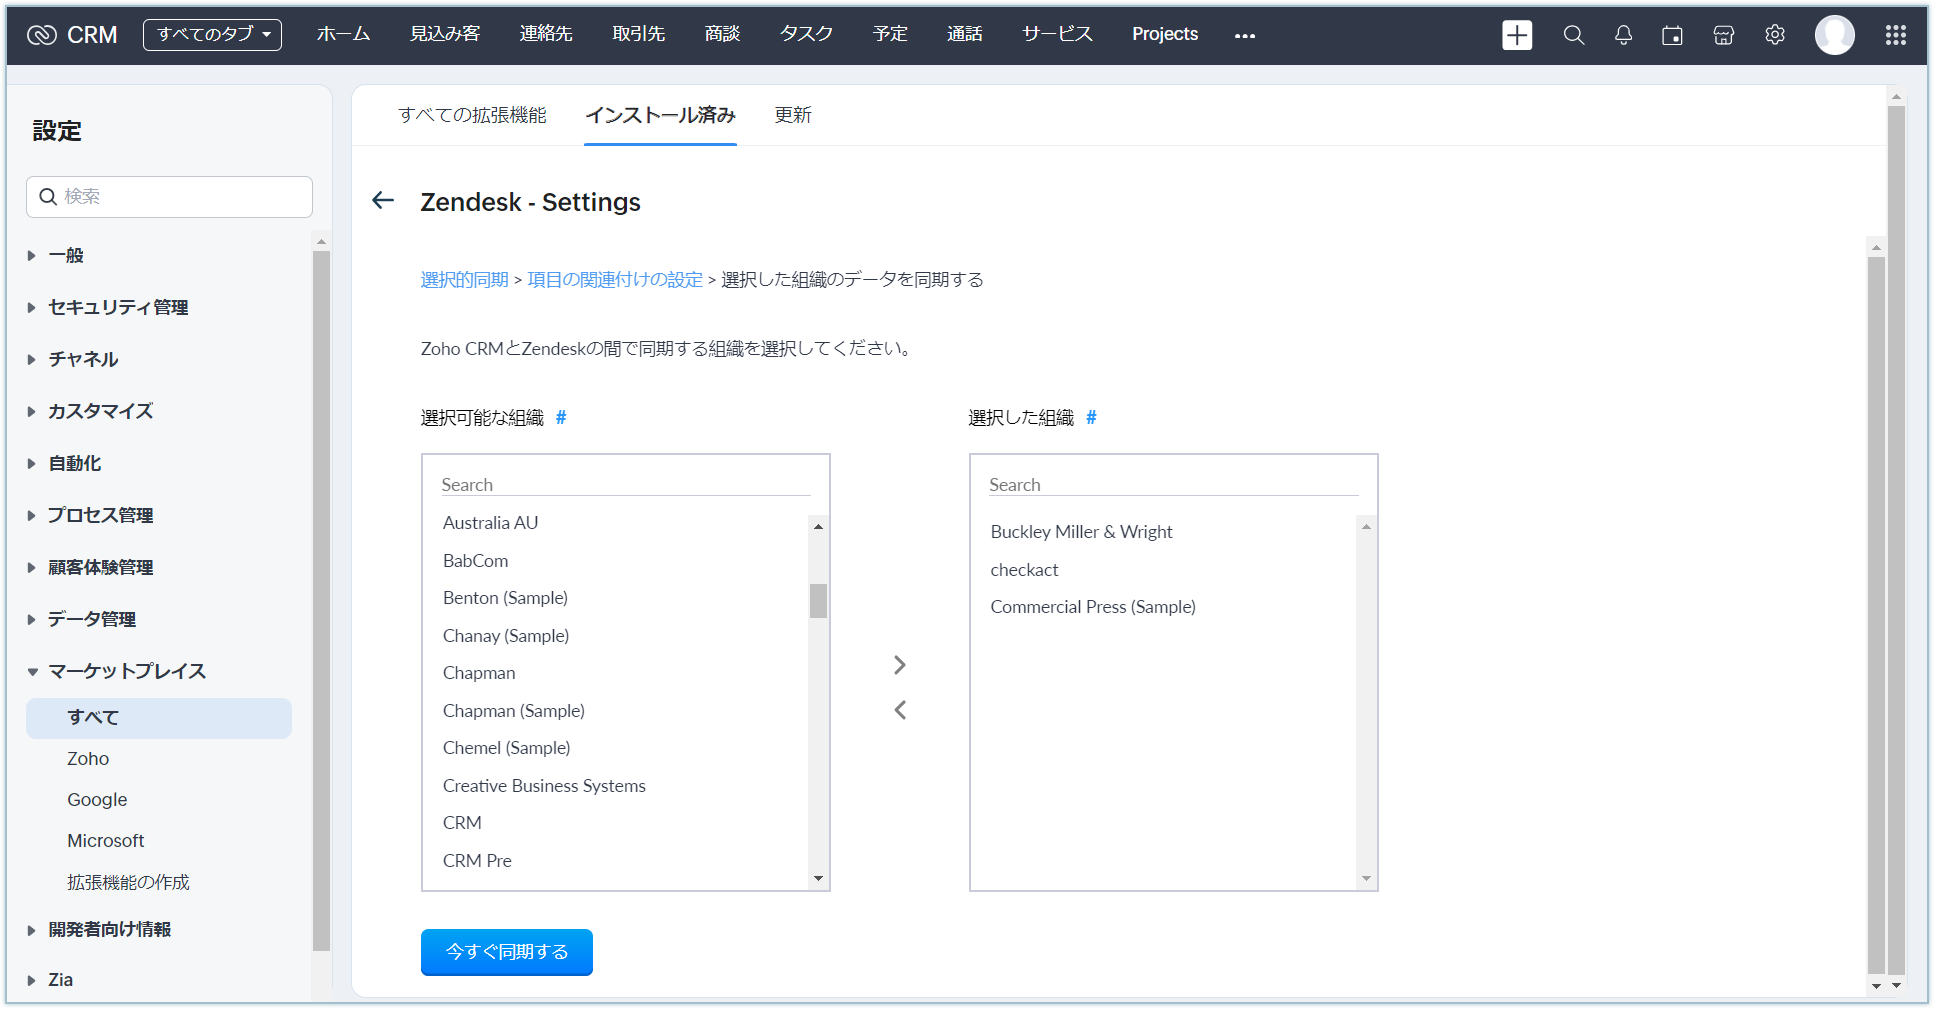Open the Google marketplace item
The height and width of the screenshot is (1009, 1934).
tap(97, 800)
